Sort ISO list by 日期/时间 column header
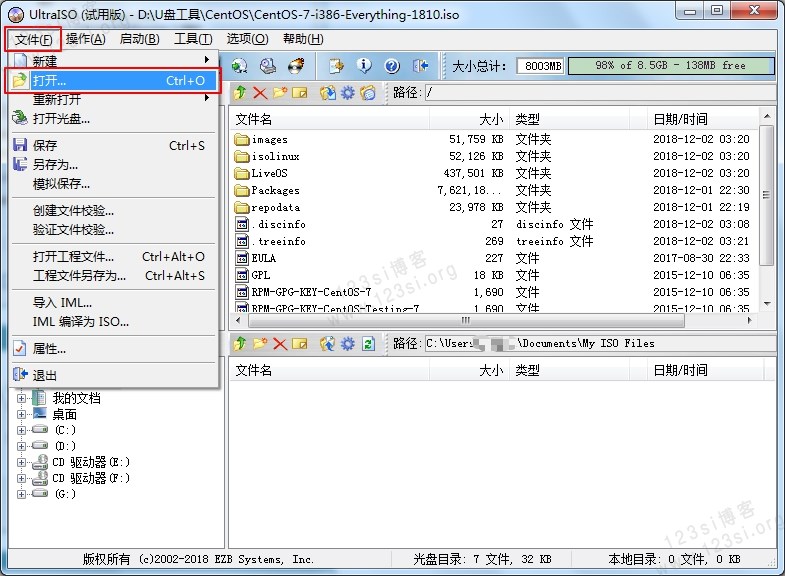The height and width of the screenshot is (576, 785). pyautogui.click(x=701, y=120)
